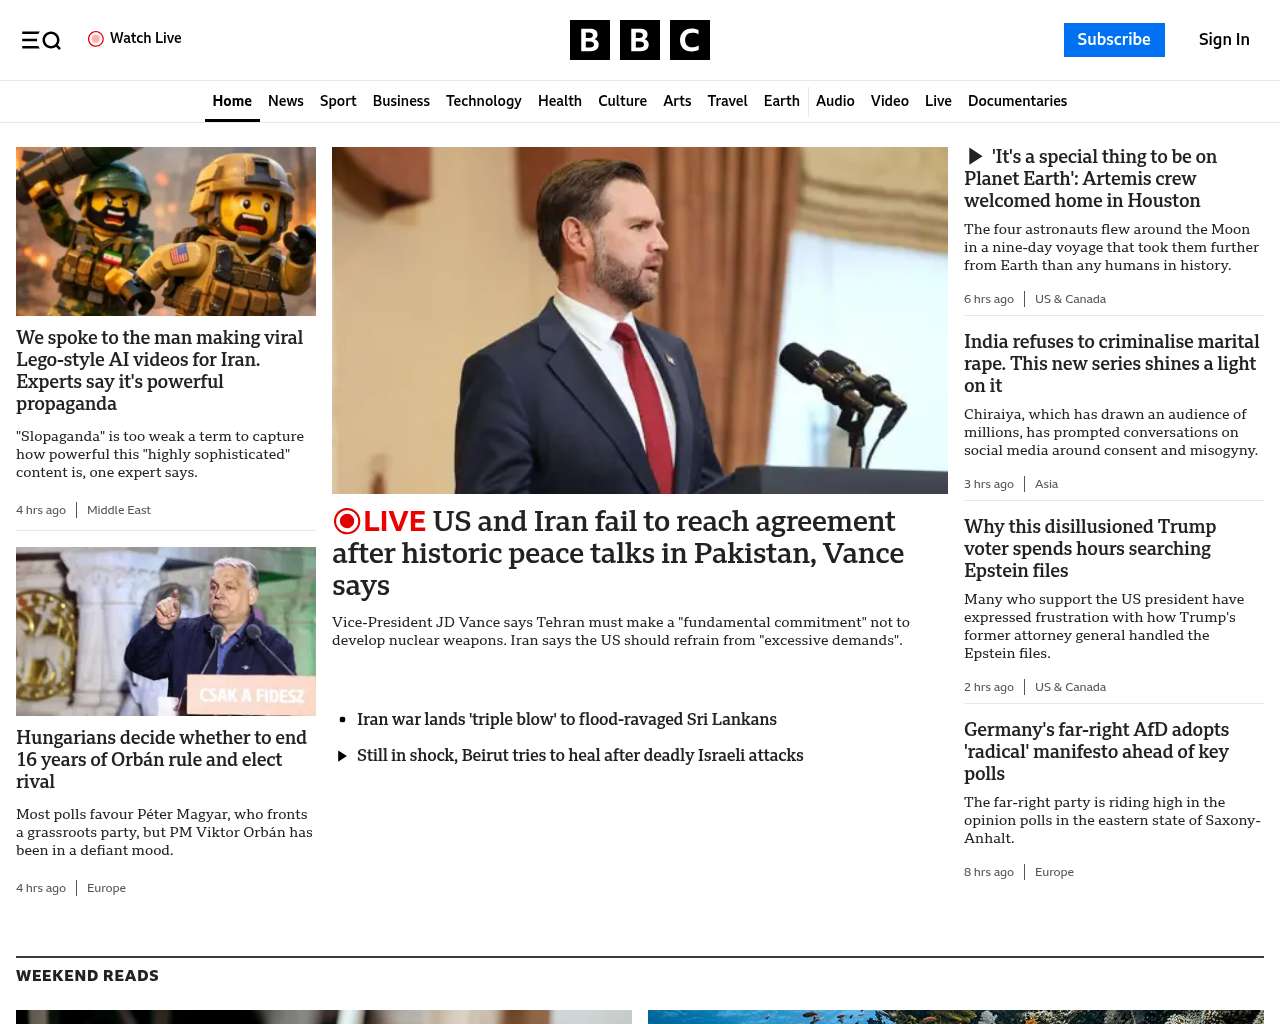Switch to the News tab
Screen dimensions: 1280x1024
point(285,101)
